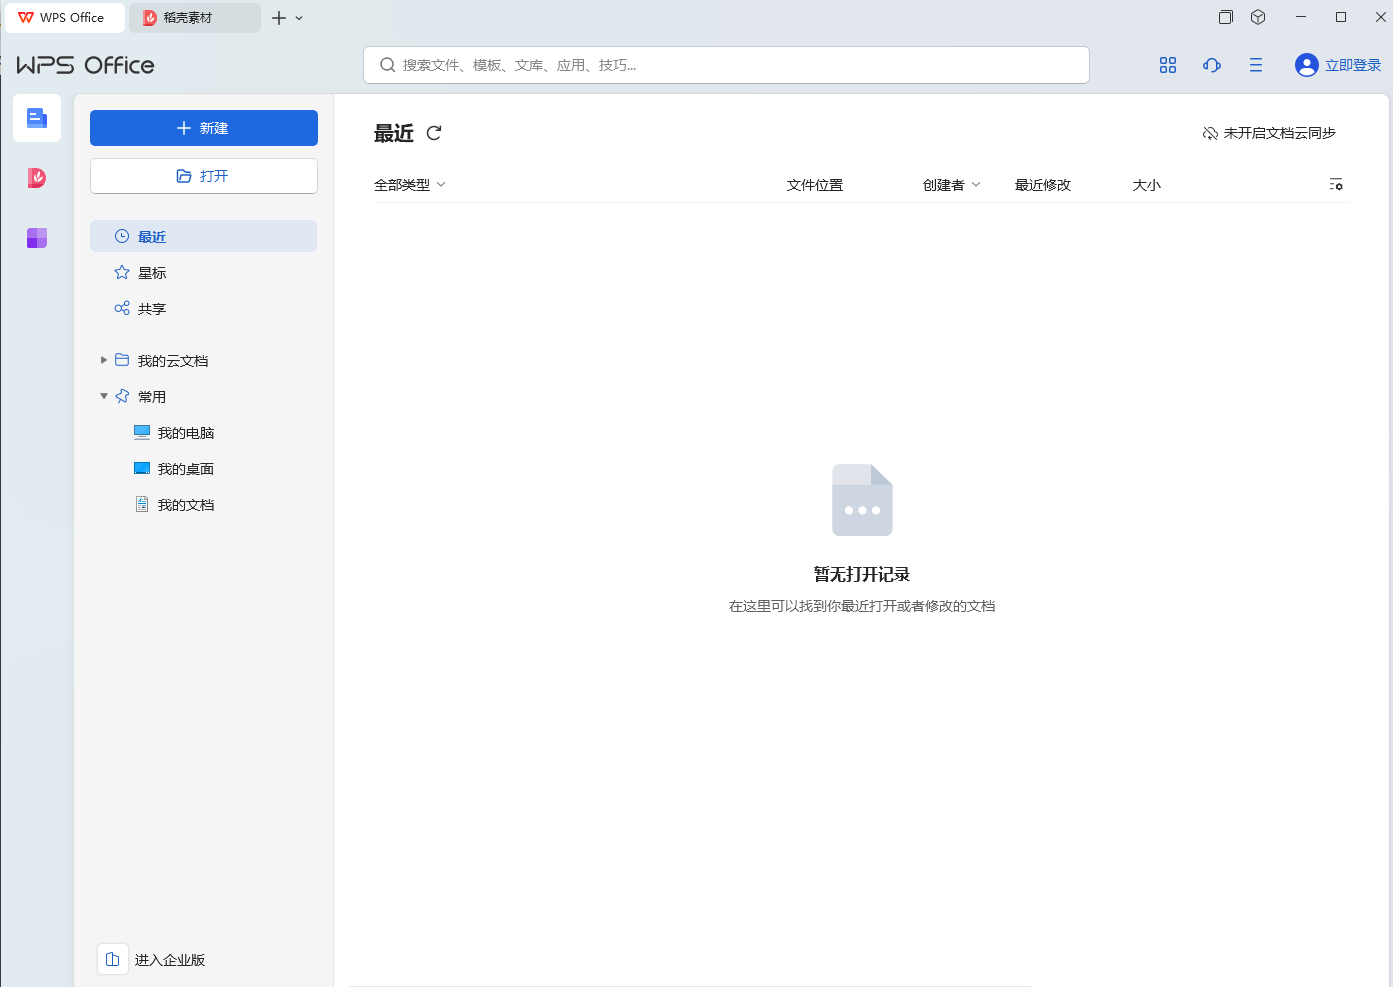The height and width of the screenshot is (987, 1393).
Task: Open the customer service headset icon
Action: pyautogui.click(x=1212, y=65)
